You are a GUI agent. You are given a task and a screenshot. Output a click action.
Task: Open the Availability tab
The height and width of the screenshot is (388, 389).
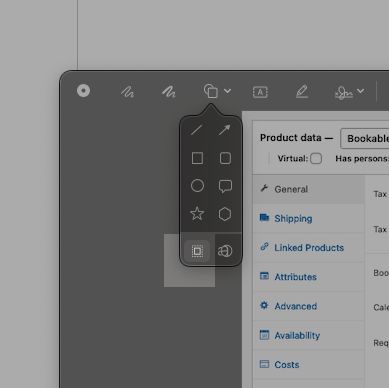click(x=309, y=335)
